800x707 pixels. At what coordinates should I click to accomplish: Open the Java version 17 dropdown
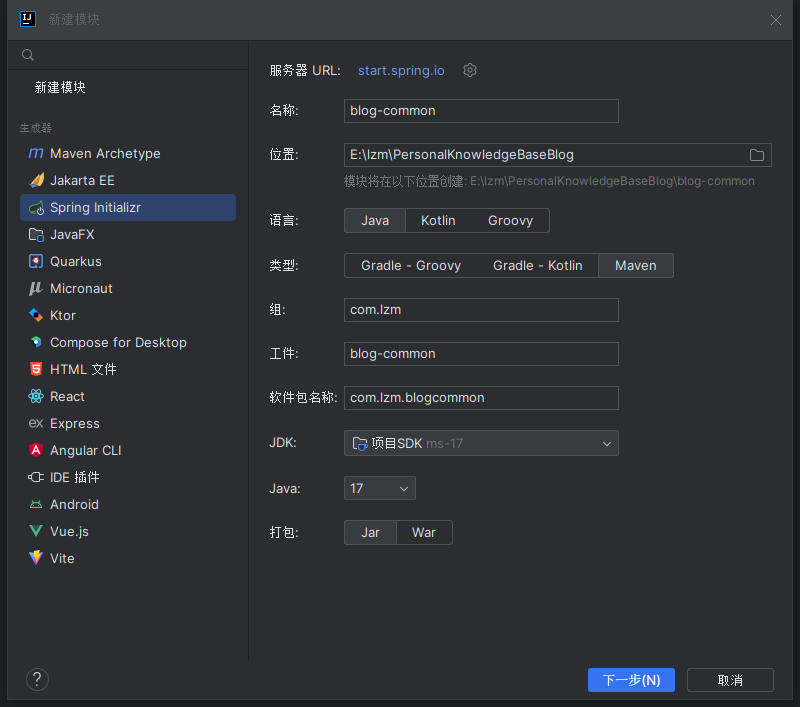(380, 488)
